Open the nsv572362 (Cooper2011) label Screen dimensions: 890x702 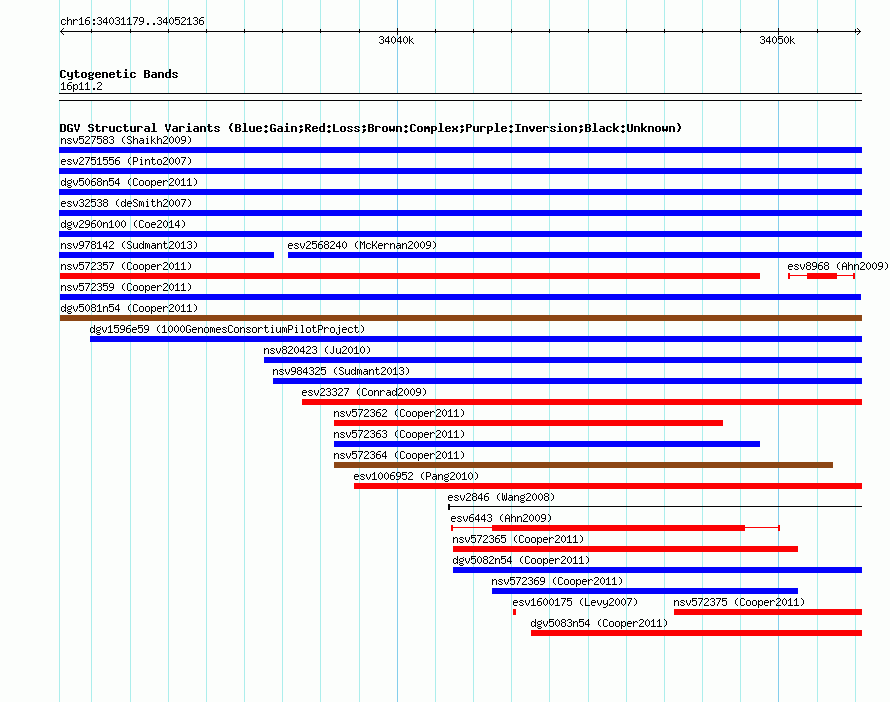tap(399, 413)
